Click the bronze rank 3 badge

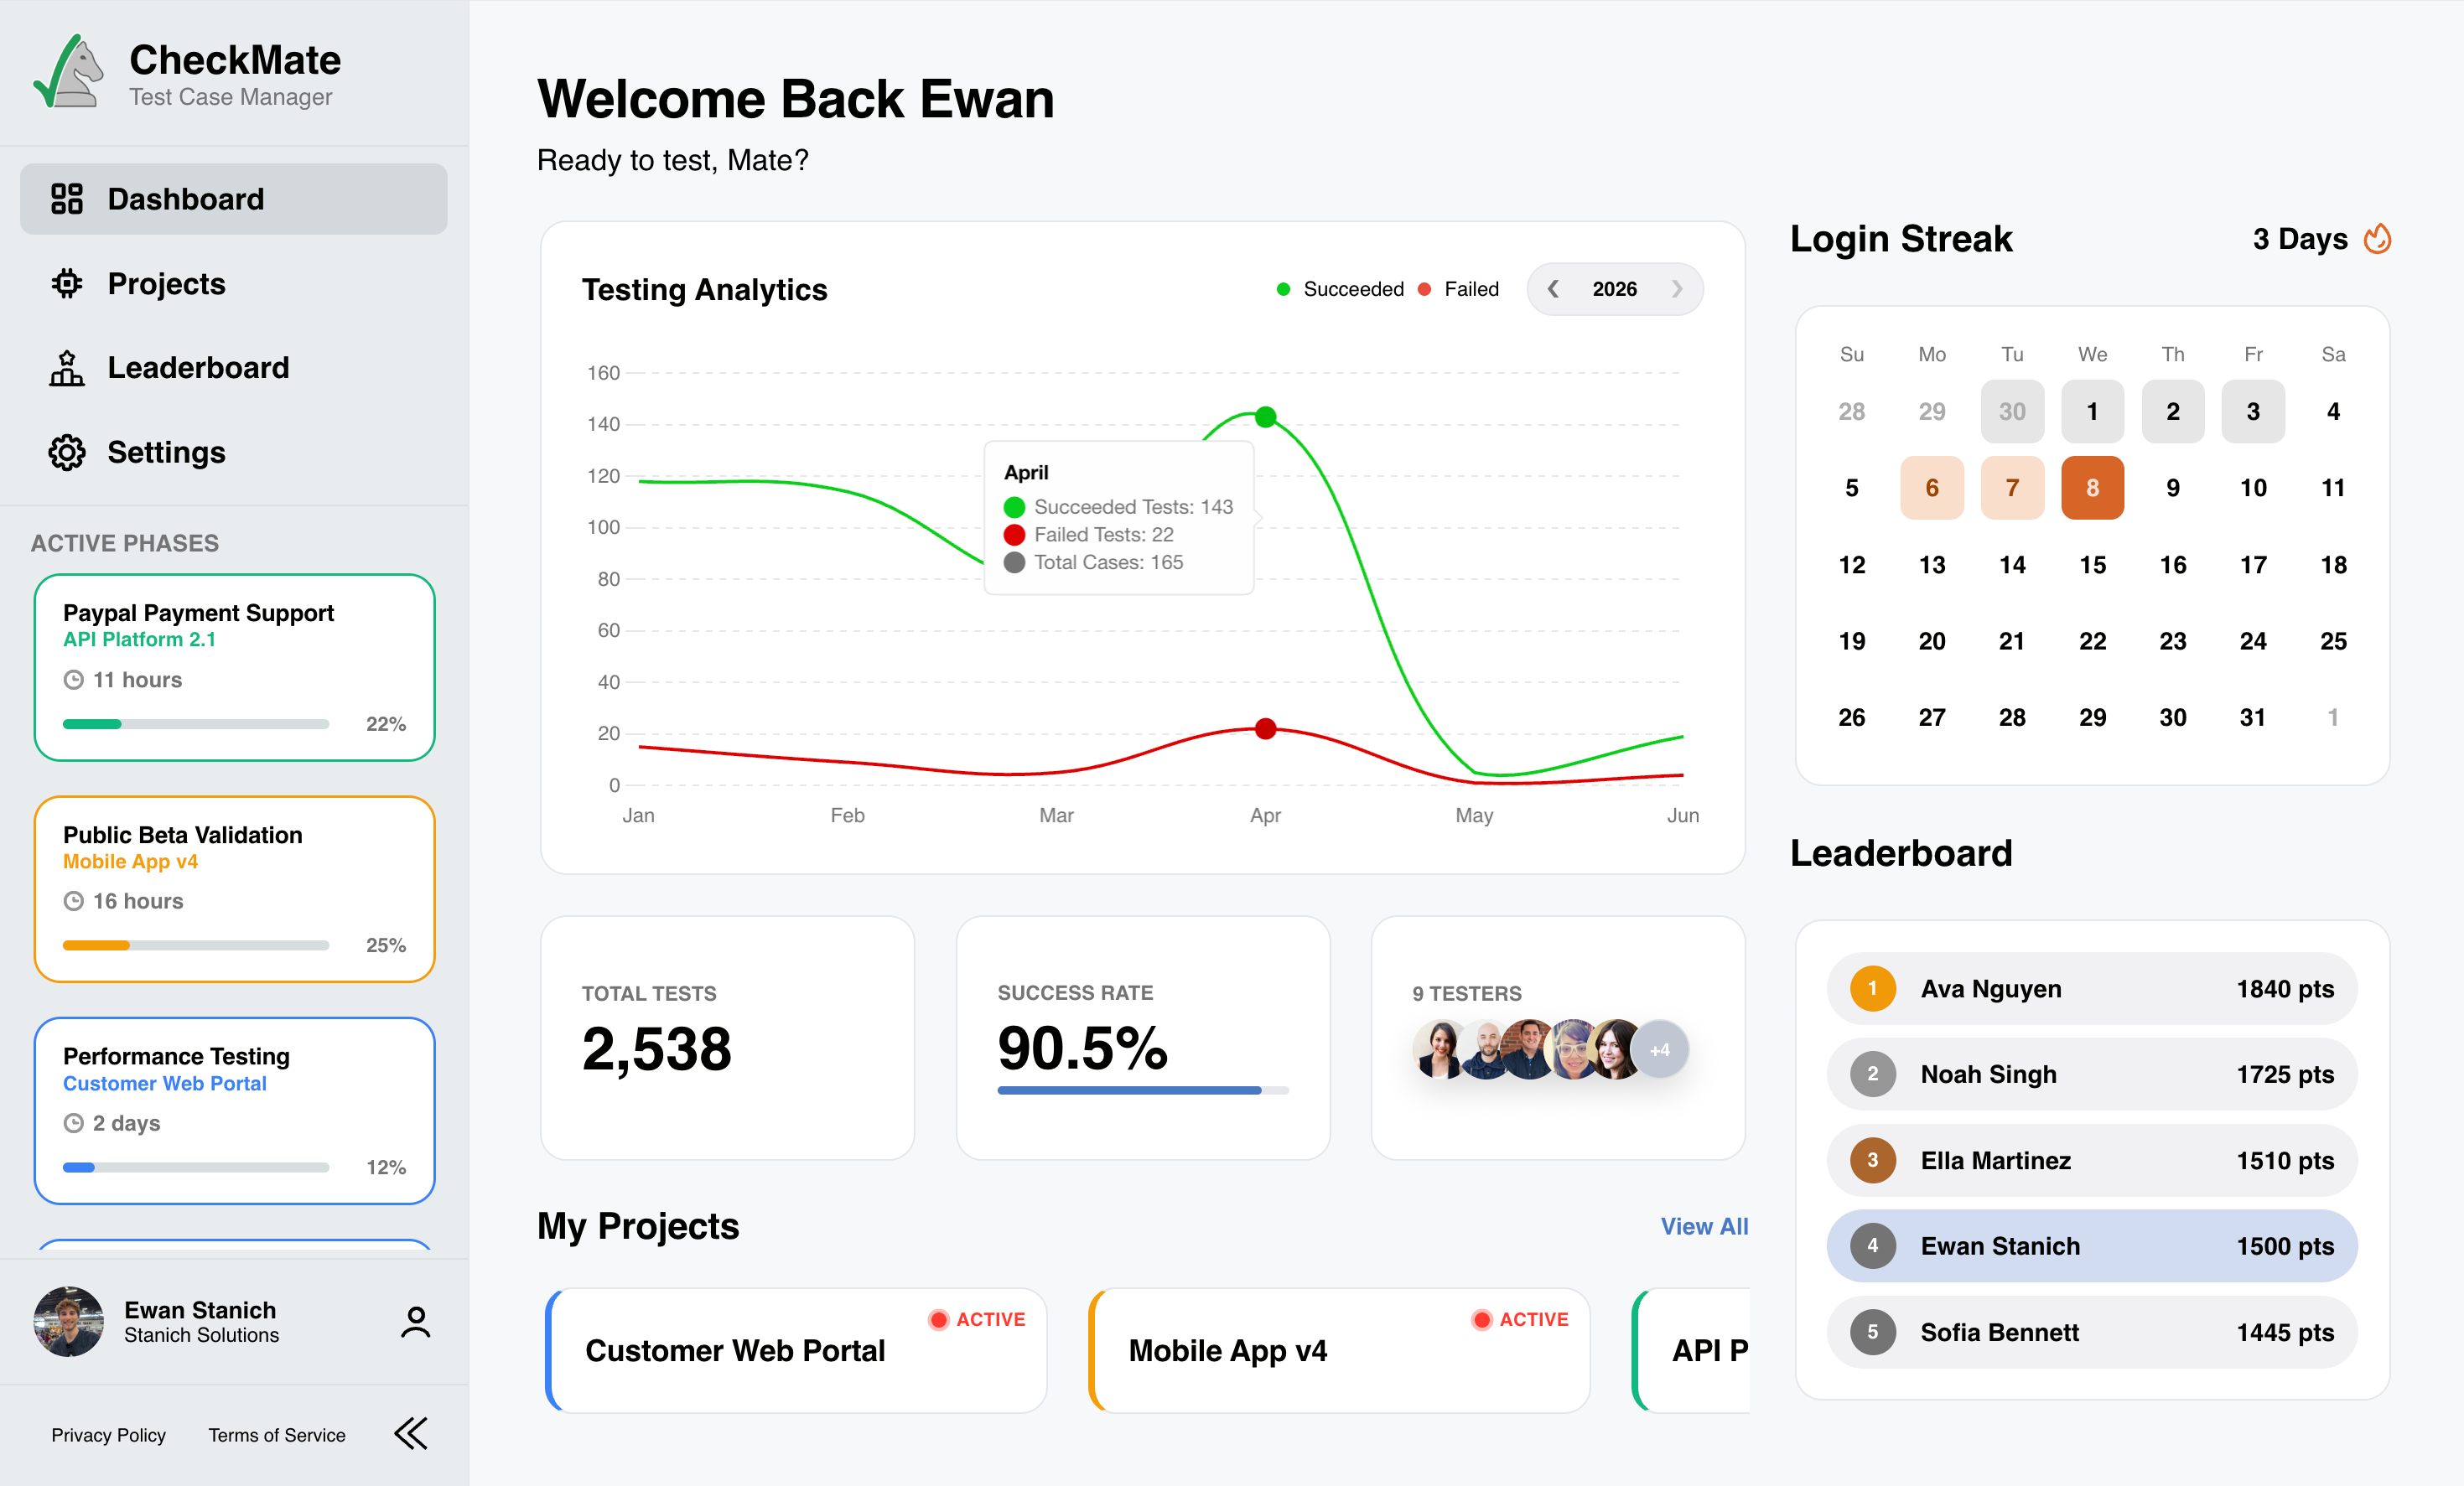[x=1873, y=1160]
